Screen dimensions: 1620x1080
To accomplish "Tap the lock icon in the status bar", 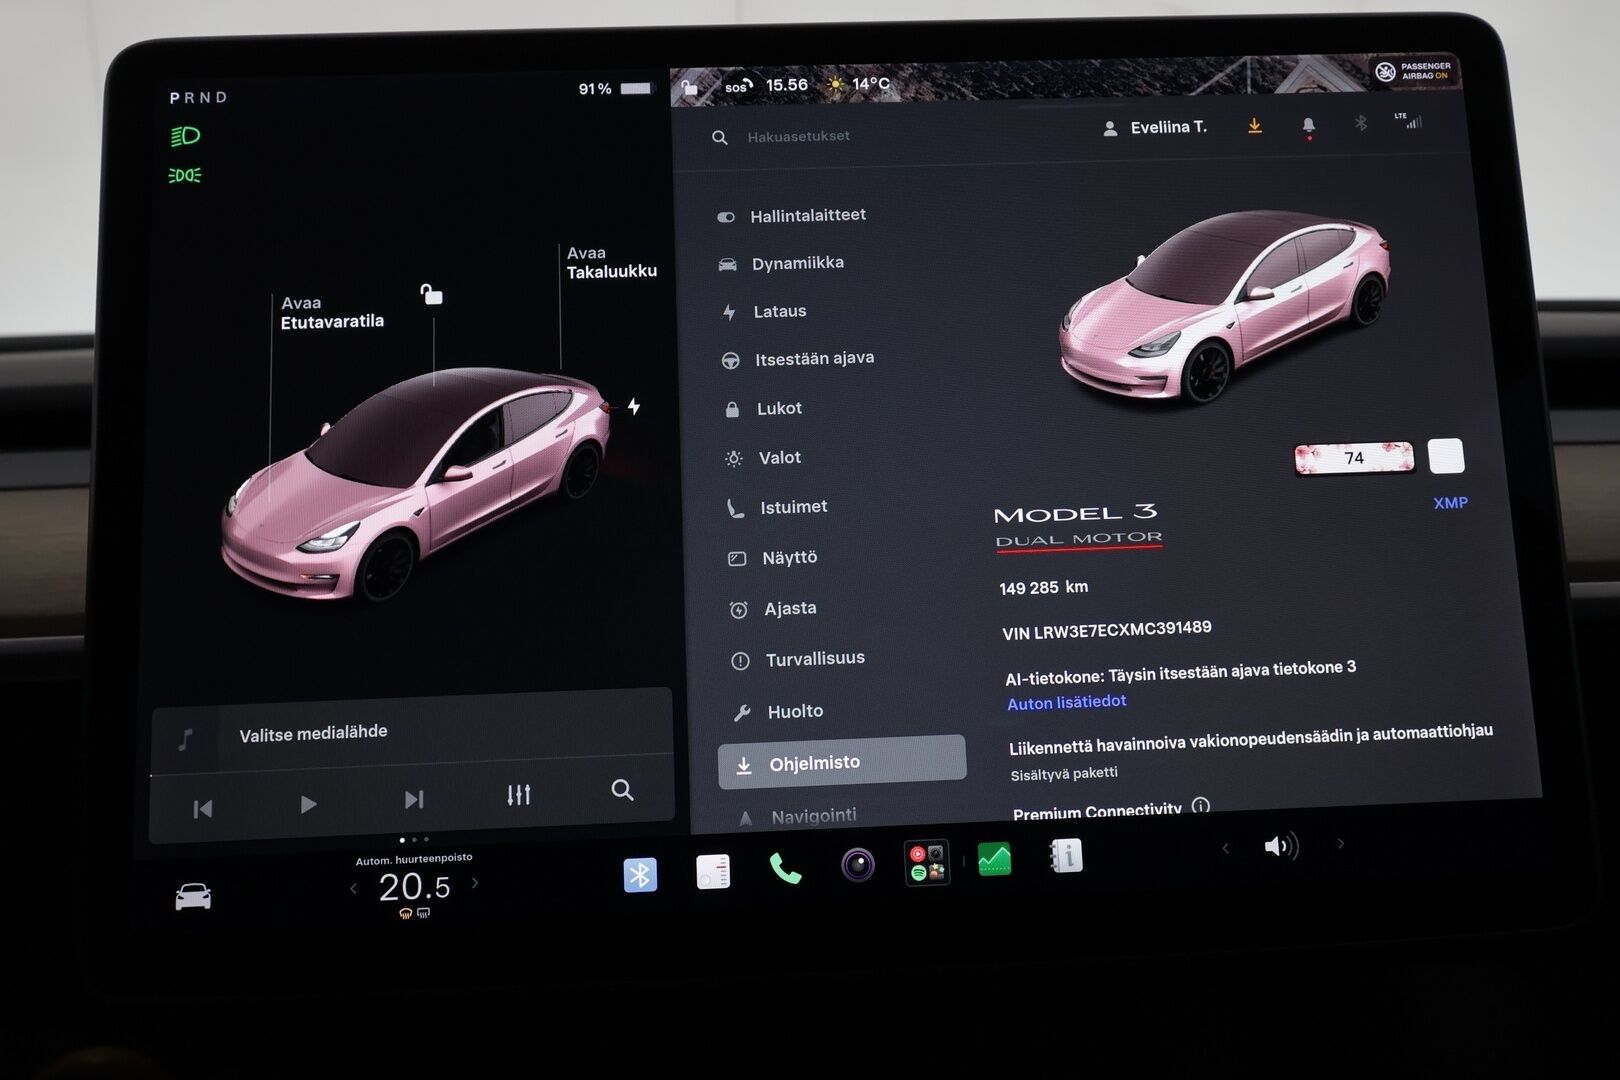I will pos(689,88).
